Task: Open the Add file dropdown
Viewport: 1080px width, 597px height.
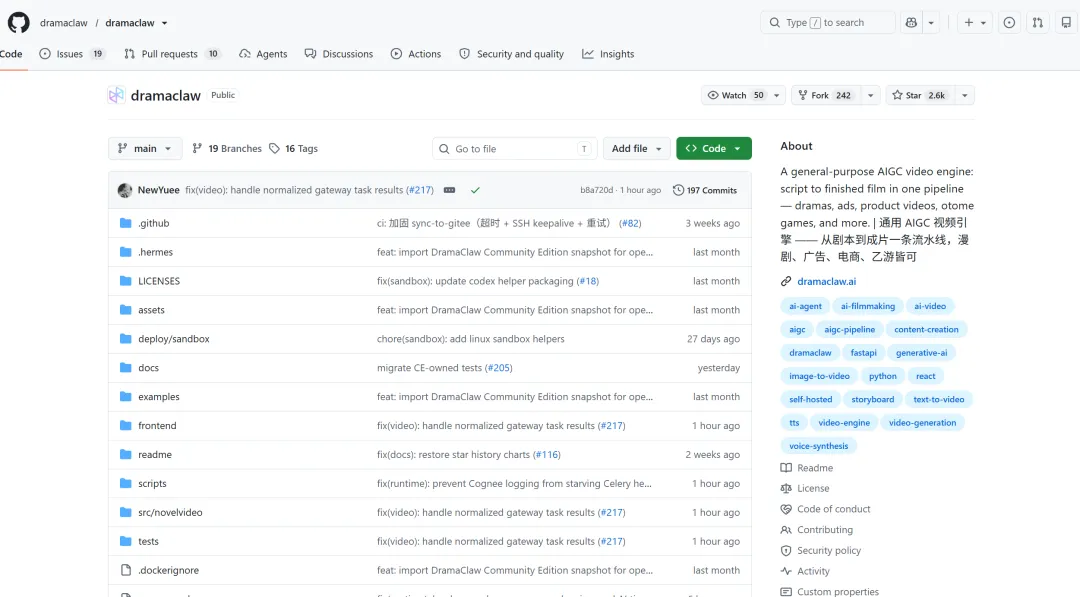Action: [x=636, y=149]
